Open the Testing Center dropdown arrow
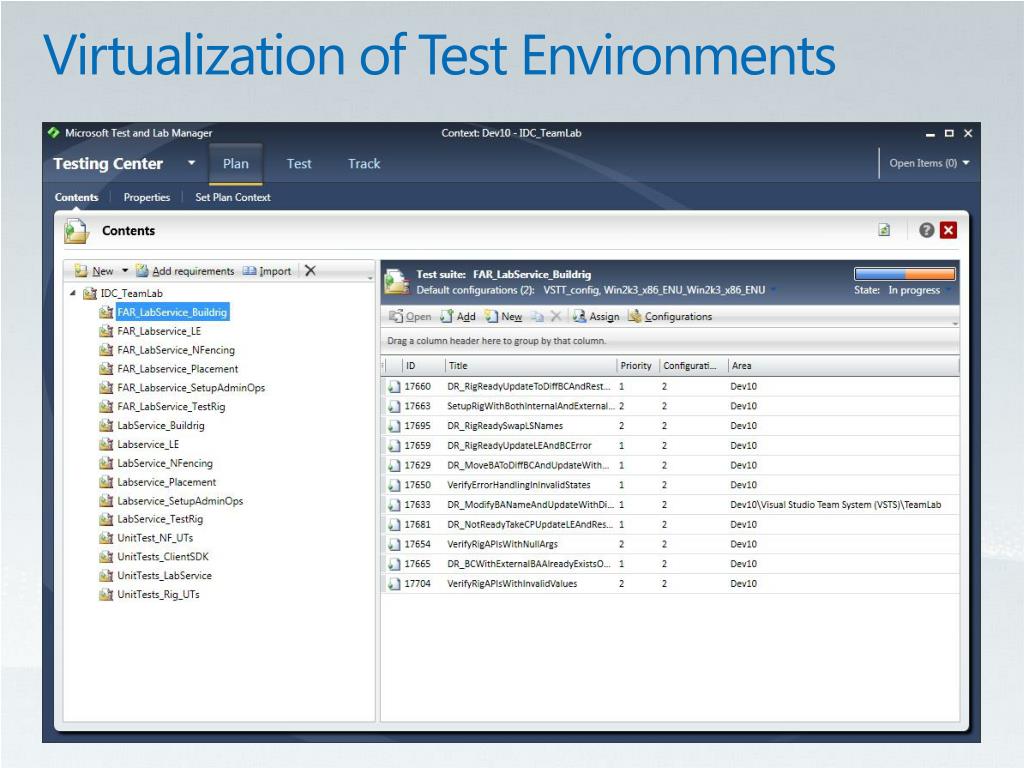The height and width of the screenshot is (768, 1024). click(191, 163)
